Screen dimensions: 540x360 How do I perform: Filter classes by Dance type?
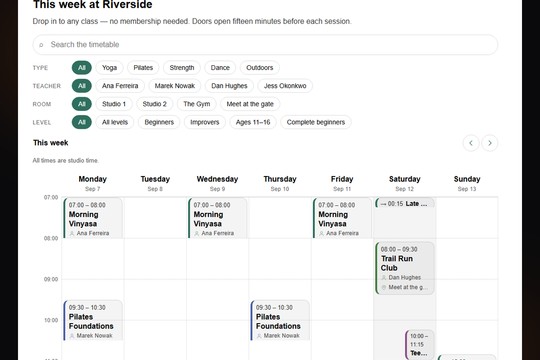(x=220, y=68)
